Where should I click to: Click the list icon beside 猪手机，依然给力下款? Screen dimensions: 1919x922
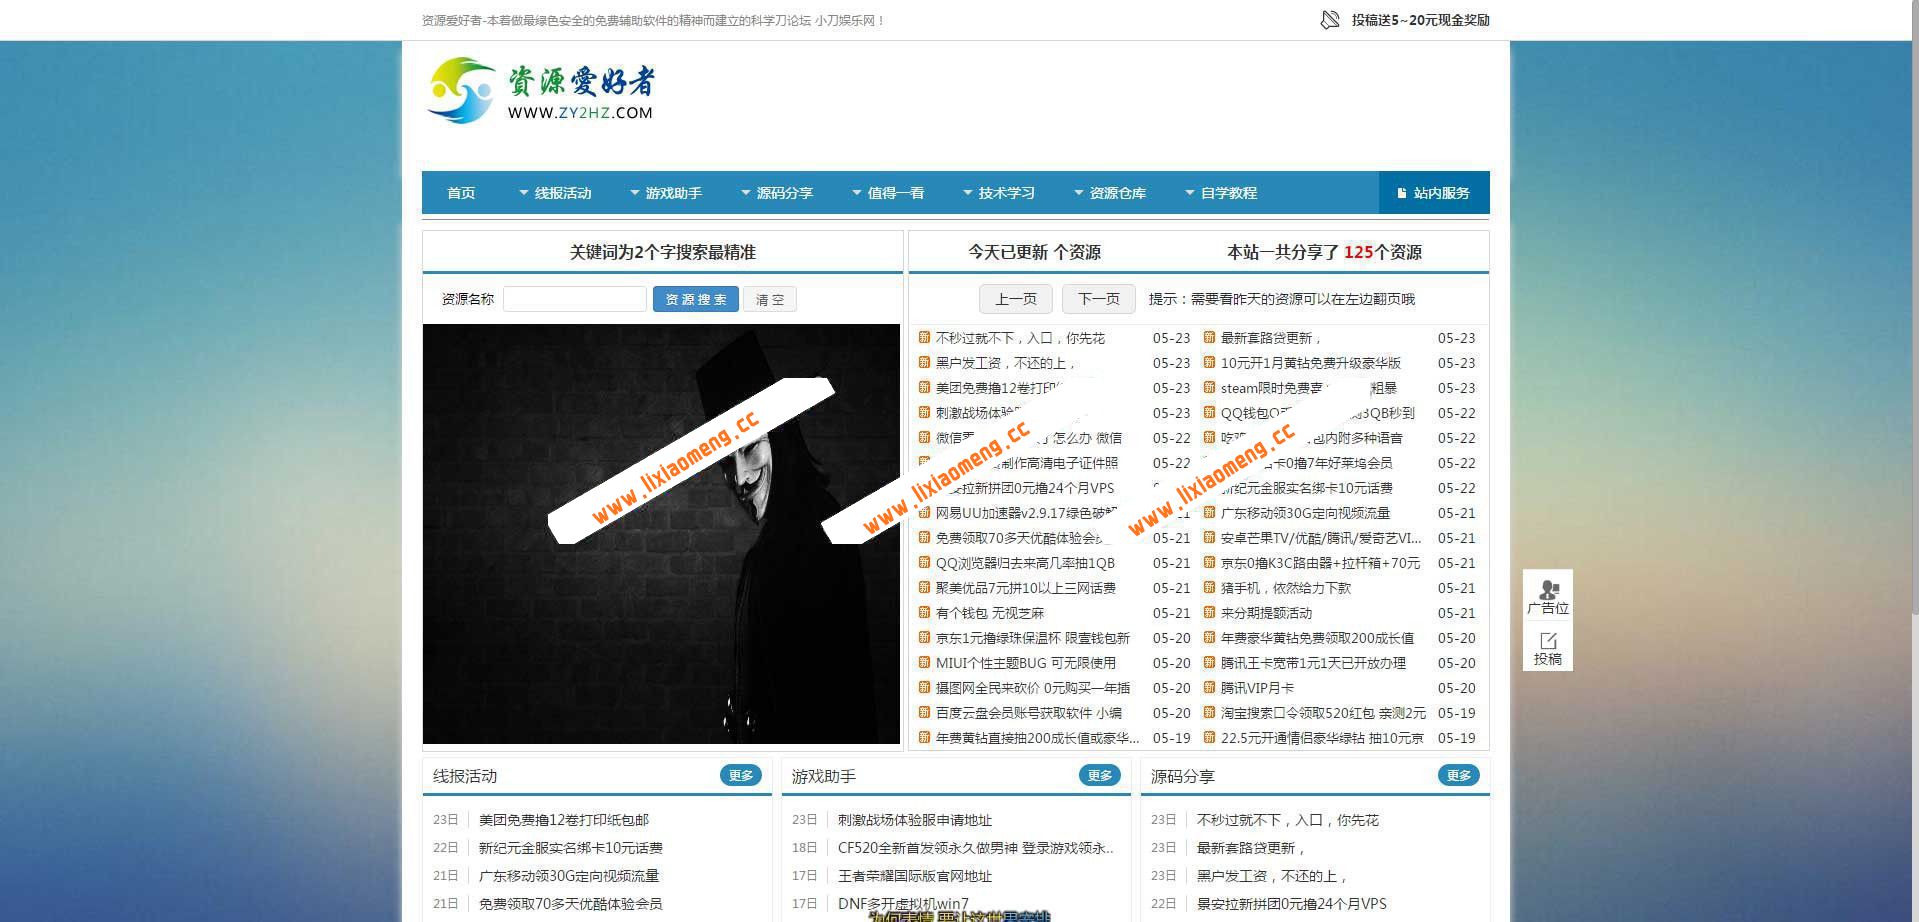coord(1209,587)
